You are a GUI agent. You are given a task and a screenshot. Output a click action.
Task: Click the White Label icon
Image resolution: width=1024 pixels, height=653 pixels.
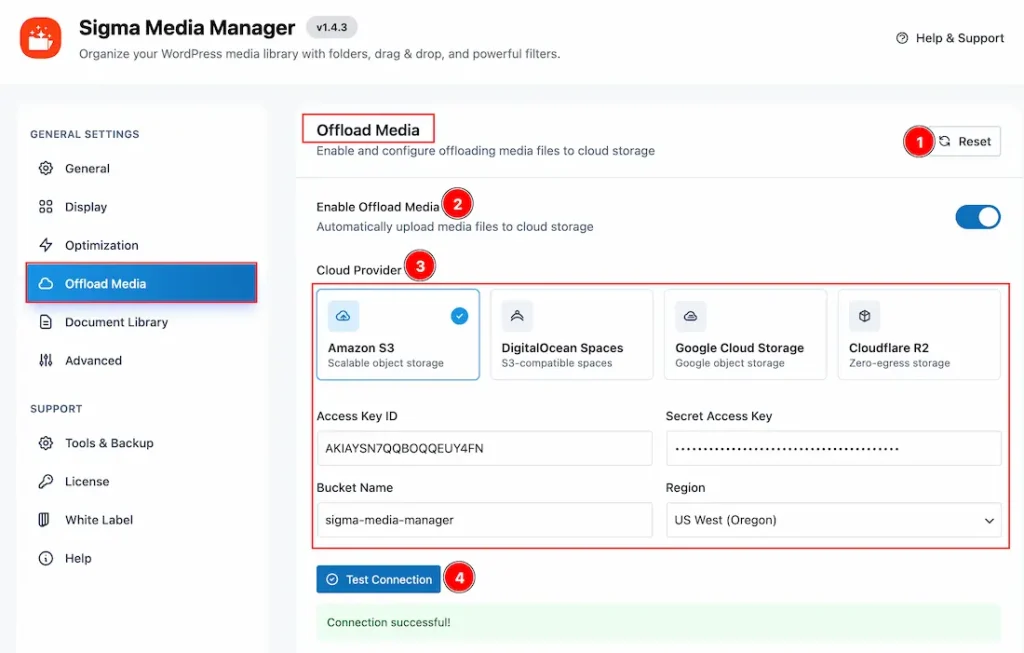[44, 520]
